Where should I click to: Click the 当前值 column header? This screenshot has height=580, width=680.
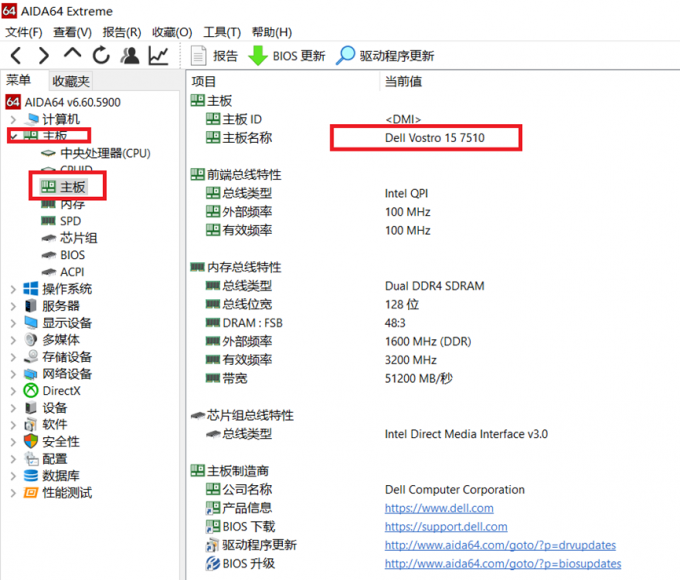tap(403, 82)
